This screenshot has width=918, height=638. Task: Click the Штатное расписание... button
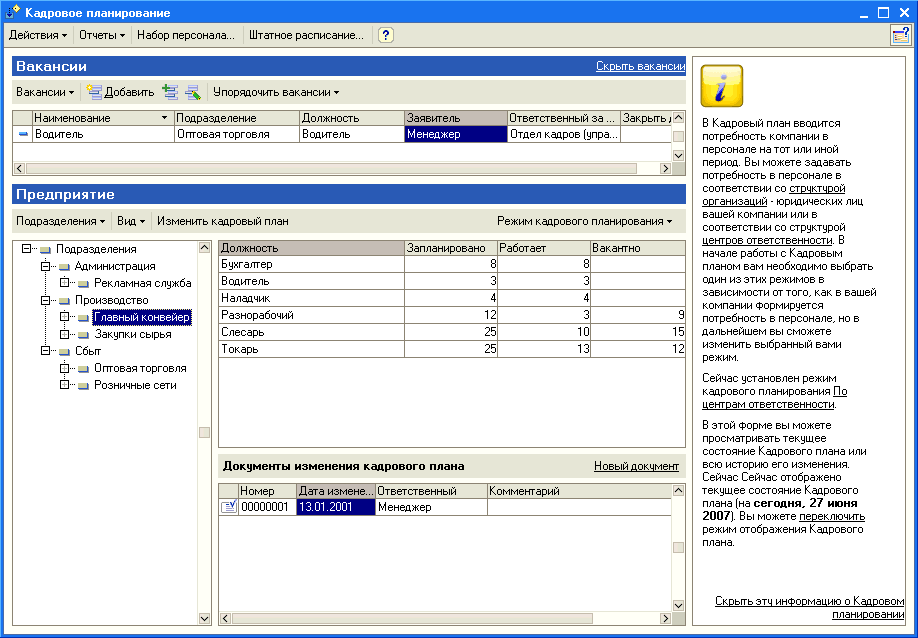pos(306,35)
